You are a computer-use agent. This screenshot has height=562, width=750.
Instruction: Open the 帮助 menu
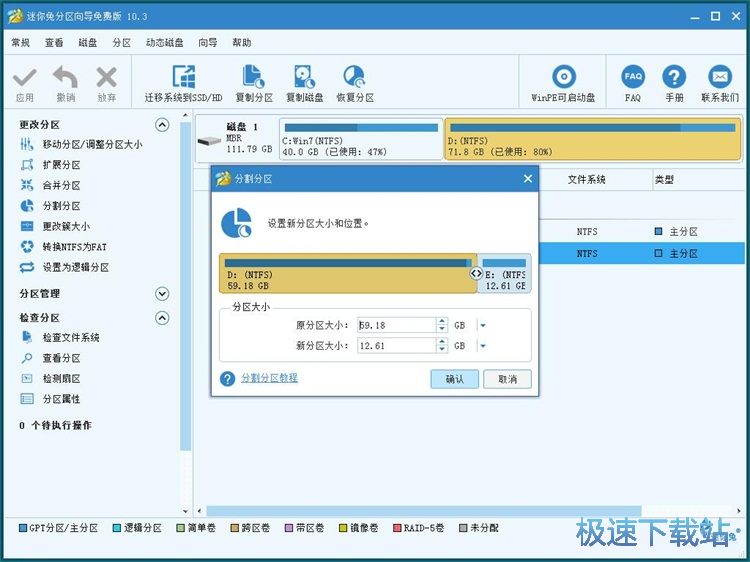(242, 43)
